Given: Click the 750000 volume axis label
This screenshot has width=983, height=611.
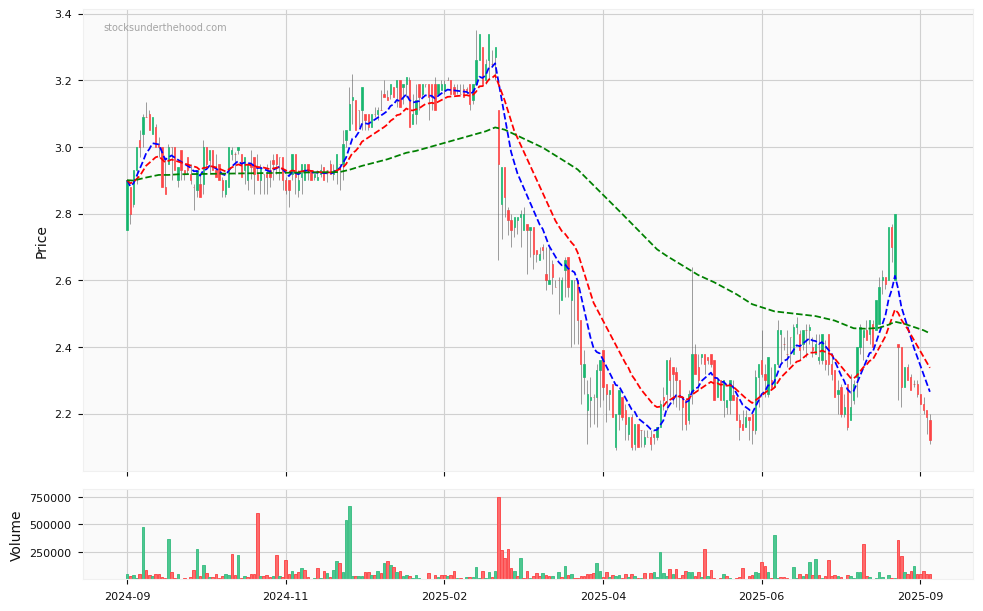Looking at the screenshot, I should coord(51,498).
